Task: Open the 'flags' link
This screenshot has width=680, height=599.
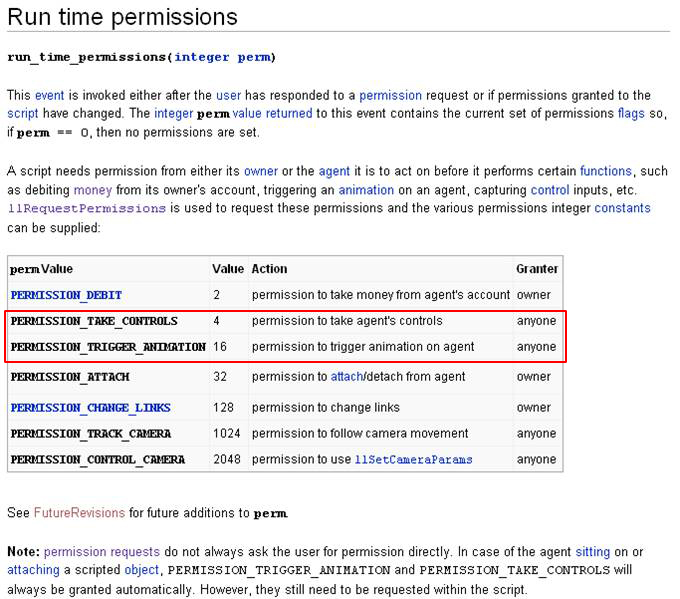Action: [629, 114]
